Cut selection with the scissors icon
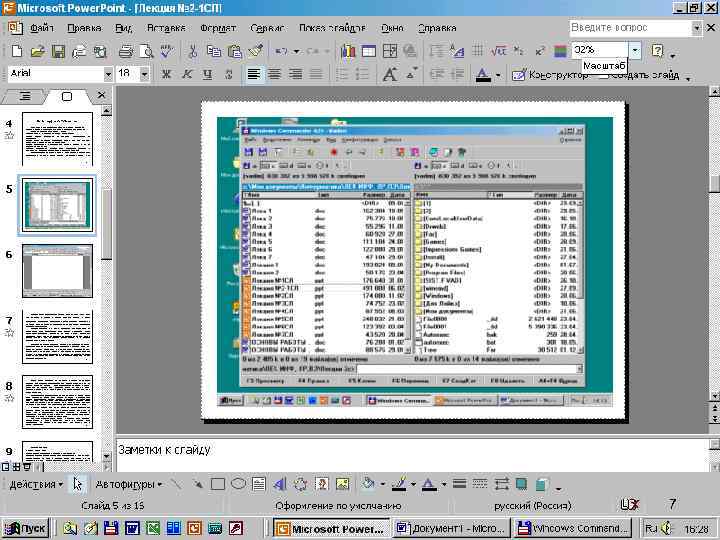Image resolution: width=720 pixels, height=540 pixels. (x=193, y=51)
